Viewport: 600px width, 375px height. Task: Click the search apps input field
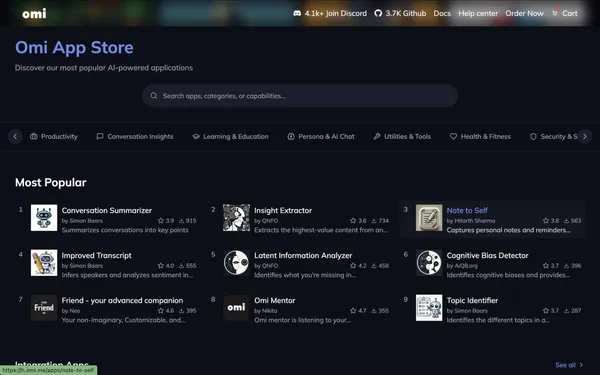click(x=300, y=96)
